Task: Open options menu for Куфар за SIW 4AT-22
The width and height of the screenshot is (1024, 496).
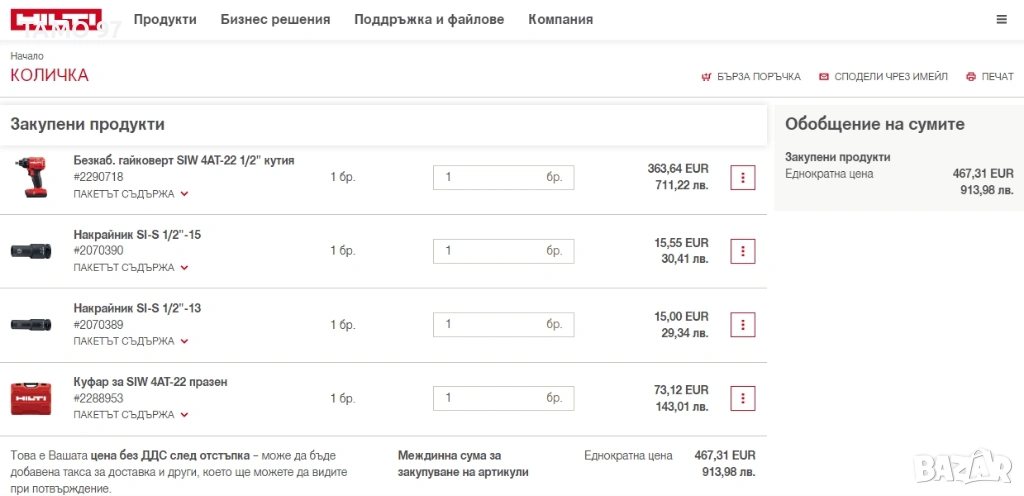Action: coord(742,398)
